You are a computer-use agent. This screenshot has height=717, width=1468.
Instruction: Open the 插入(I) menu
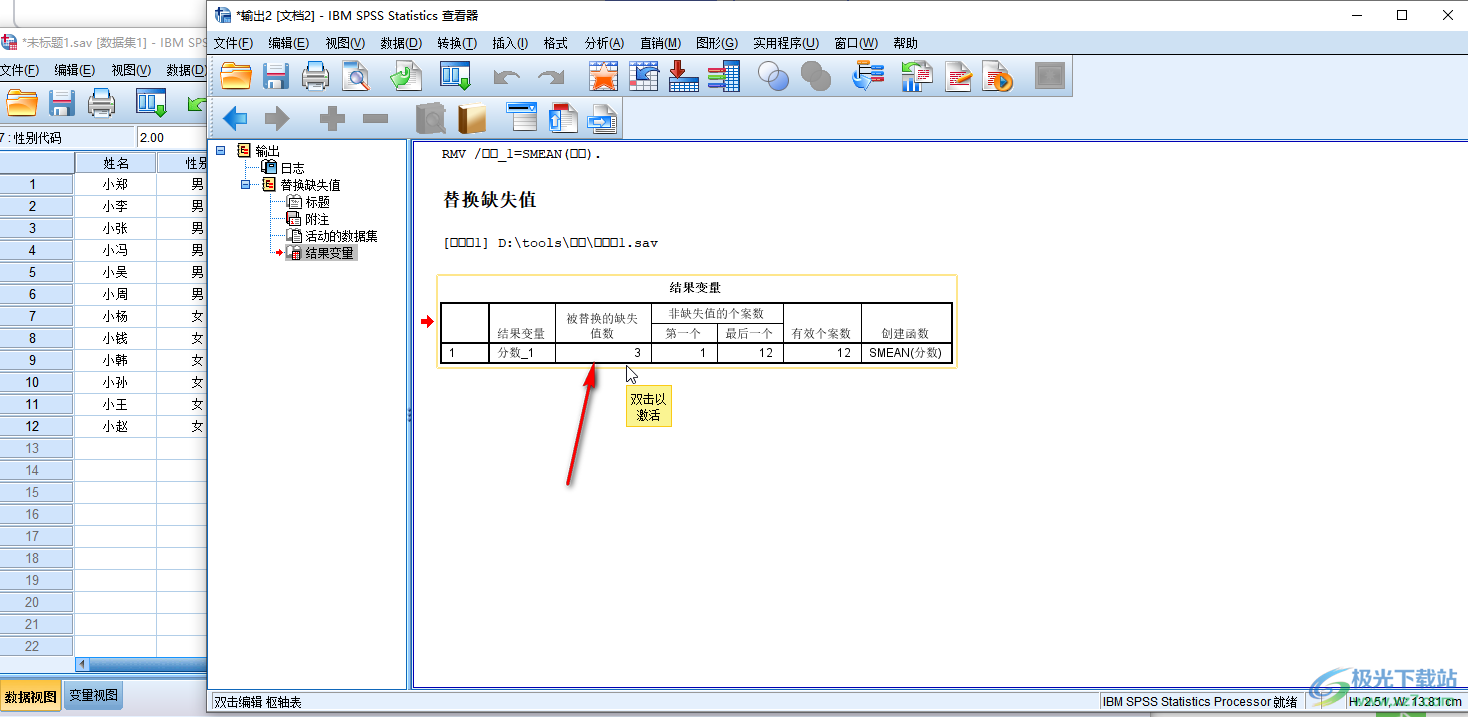(x=510, y=43)
